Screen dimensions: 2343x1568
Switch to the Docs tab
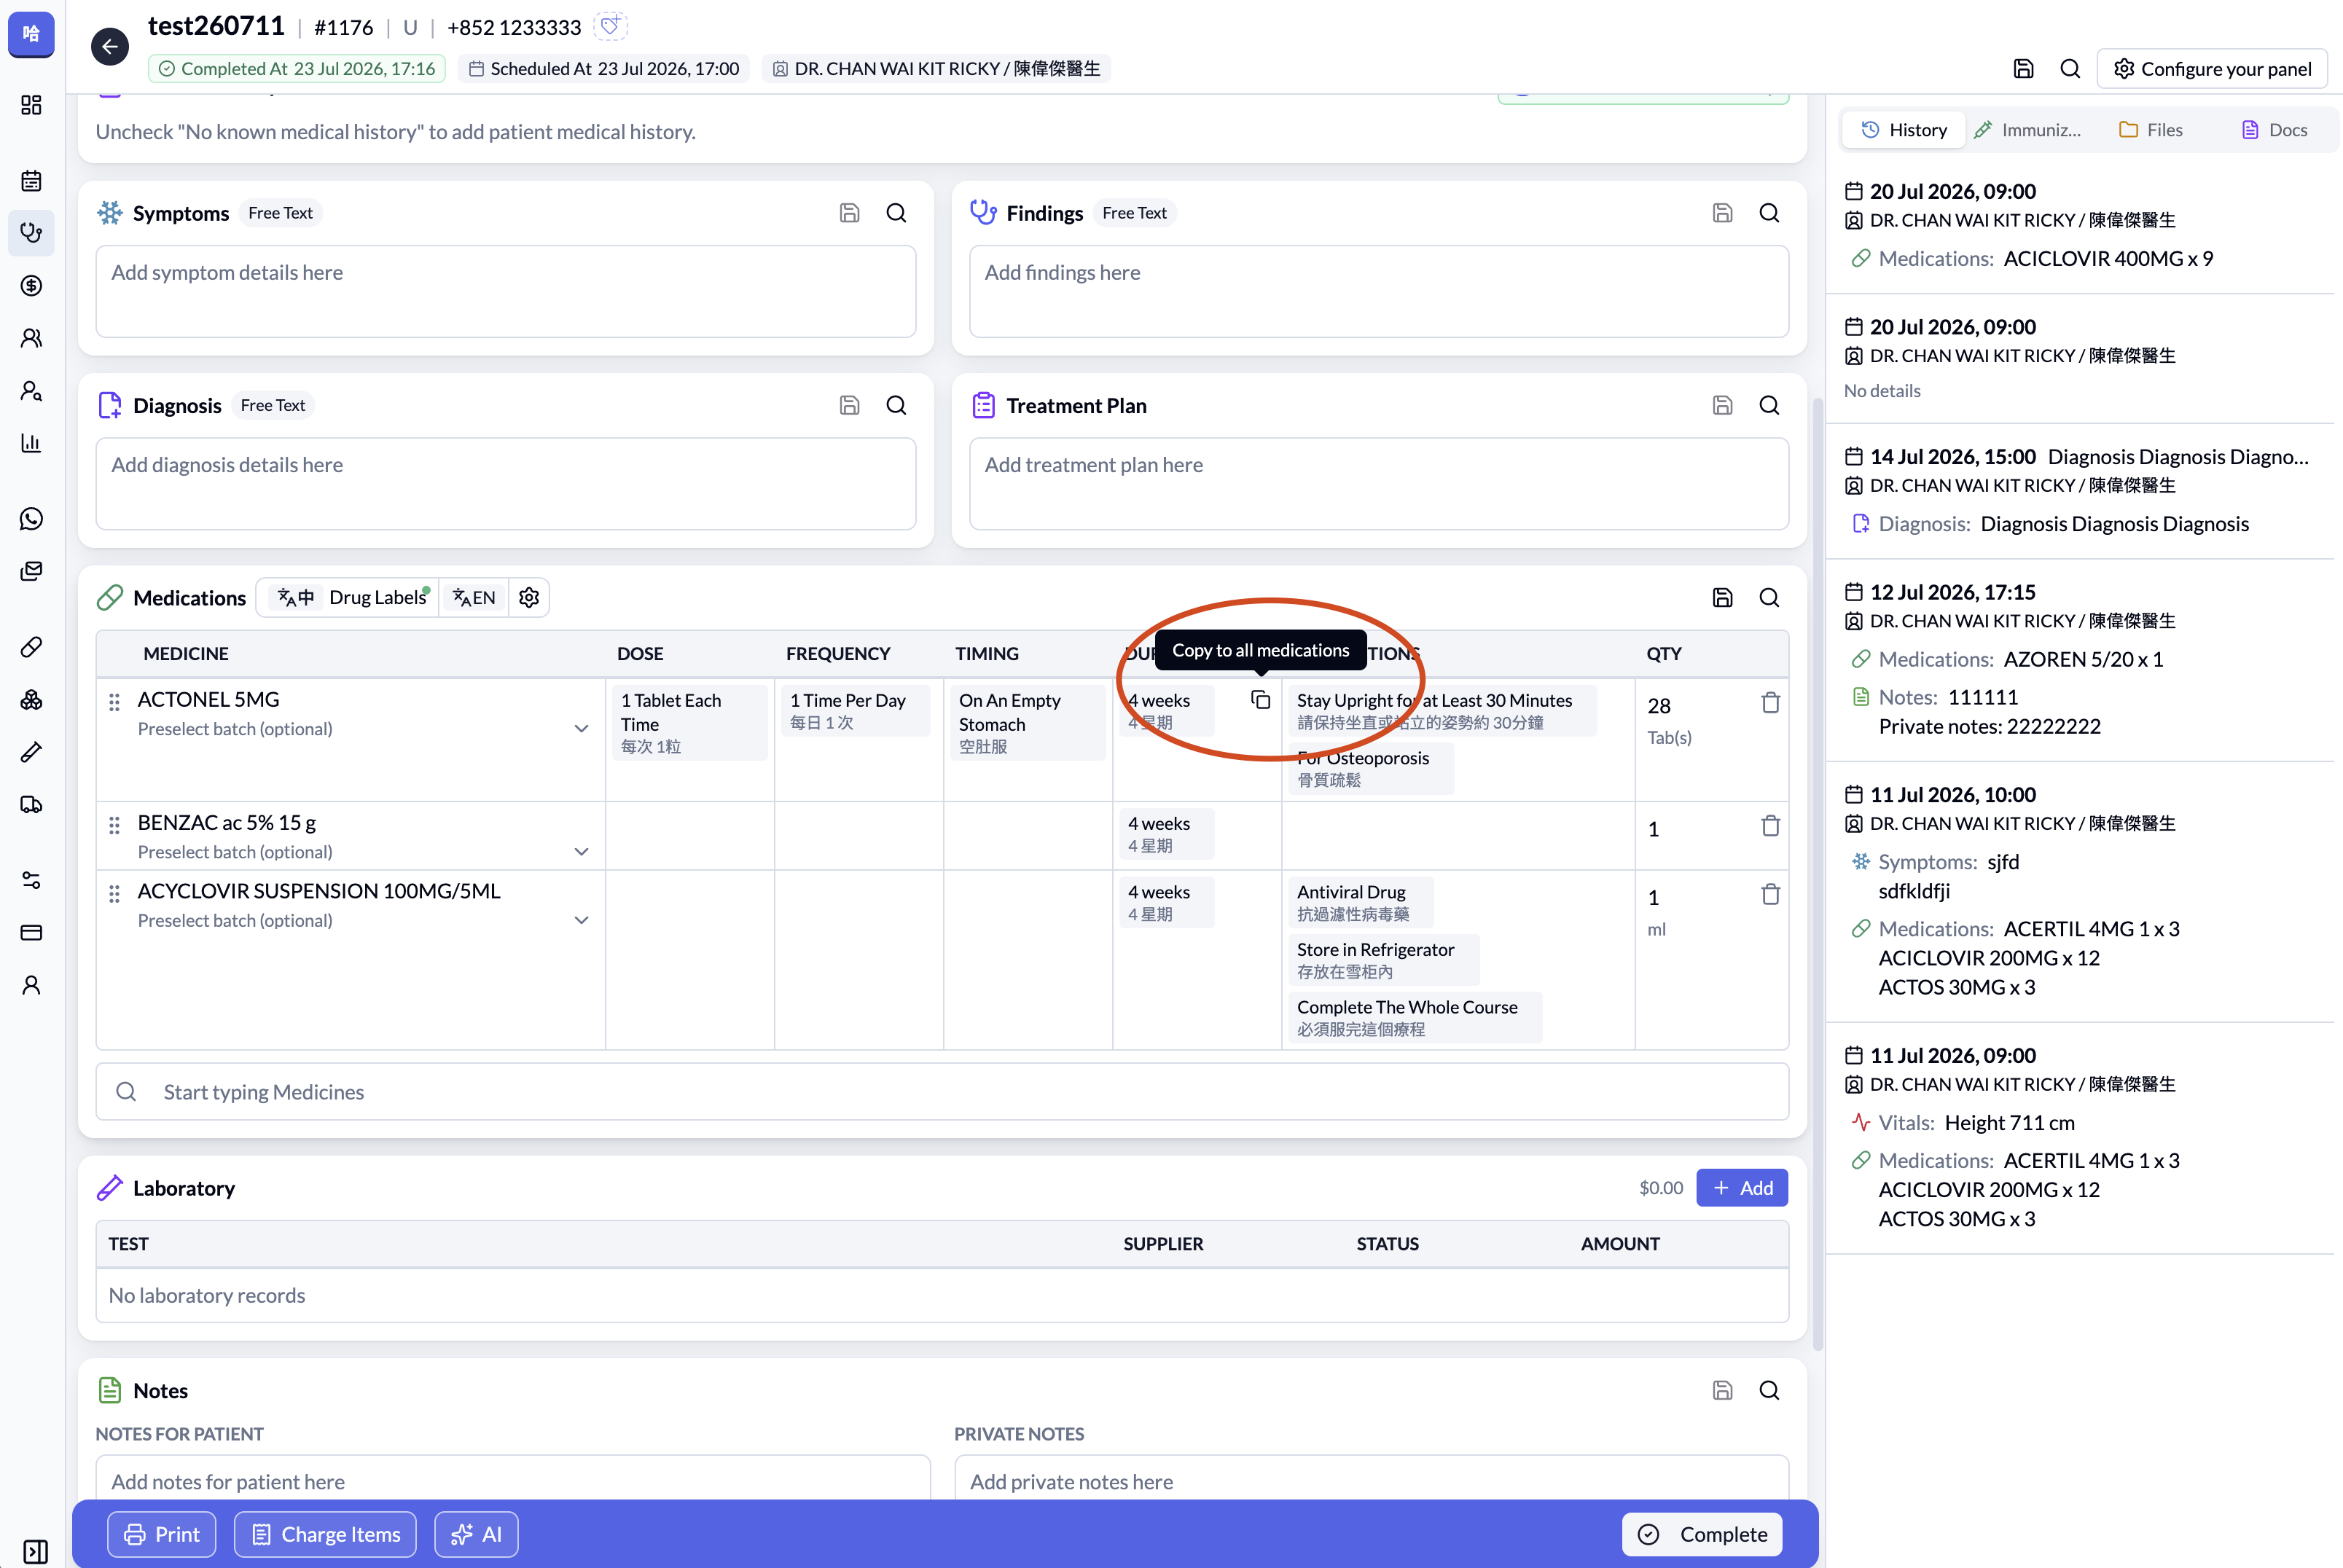pos(2274,130)
